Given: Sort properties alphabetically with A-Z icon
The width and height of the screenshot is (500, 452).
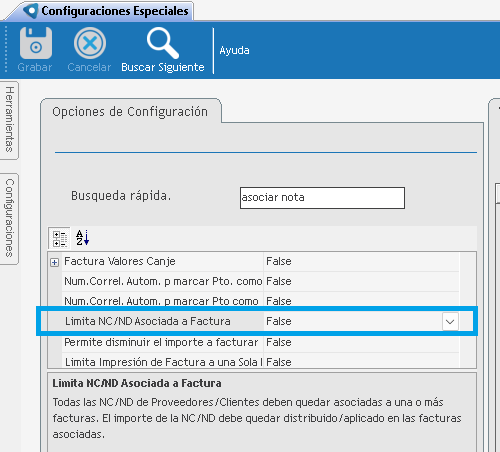Looking at the screenshot, I should [82, 238].
